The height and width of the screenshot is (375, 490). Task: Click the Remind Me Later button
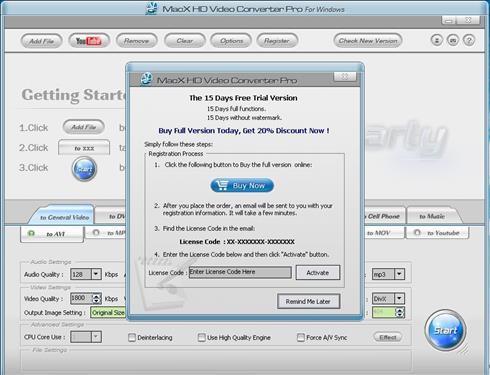[x=308, y=301]
